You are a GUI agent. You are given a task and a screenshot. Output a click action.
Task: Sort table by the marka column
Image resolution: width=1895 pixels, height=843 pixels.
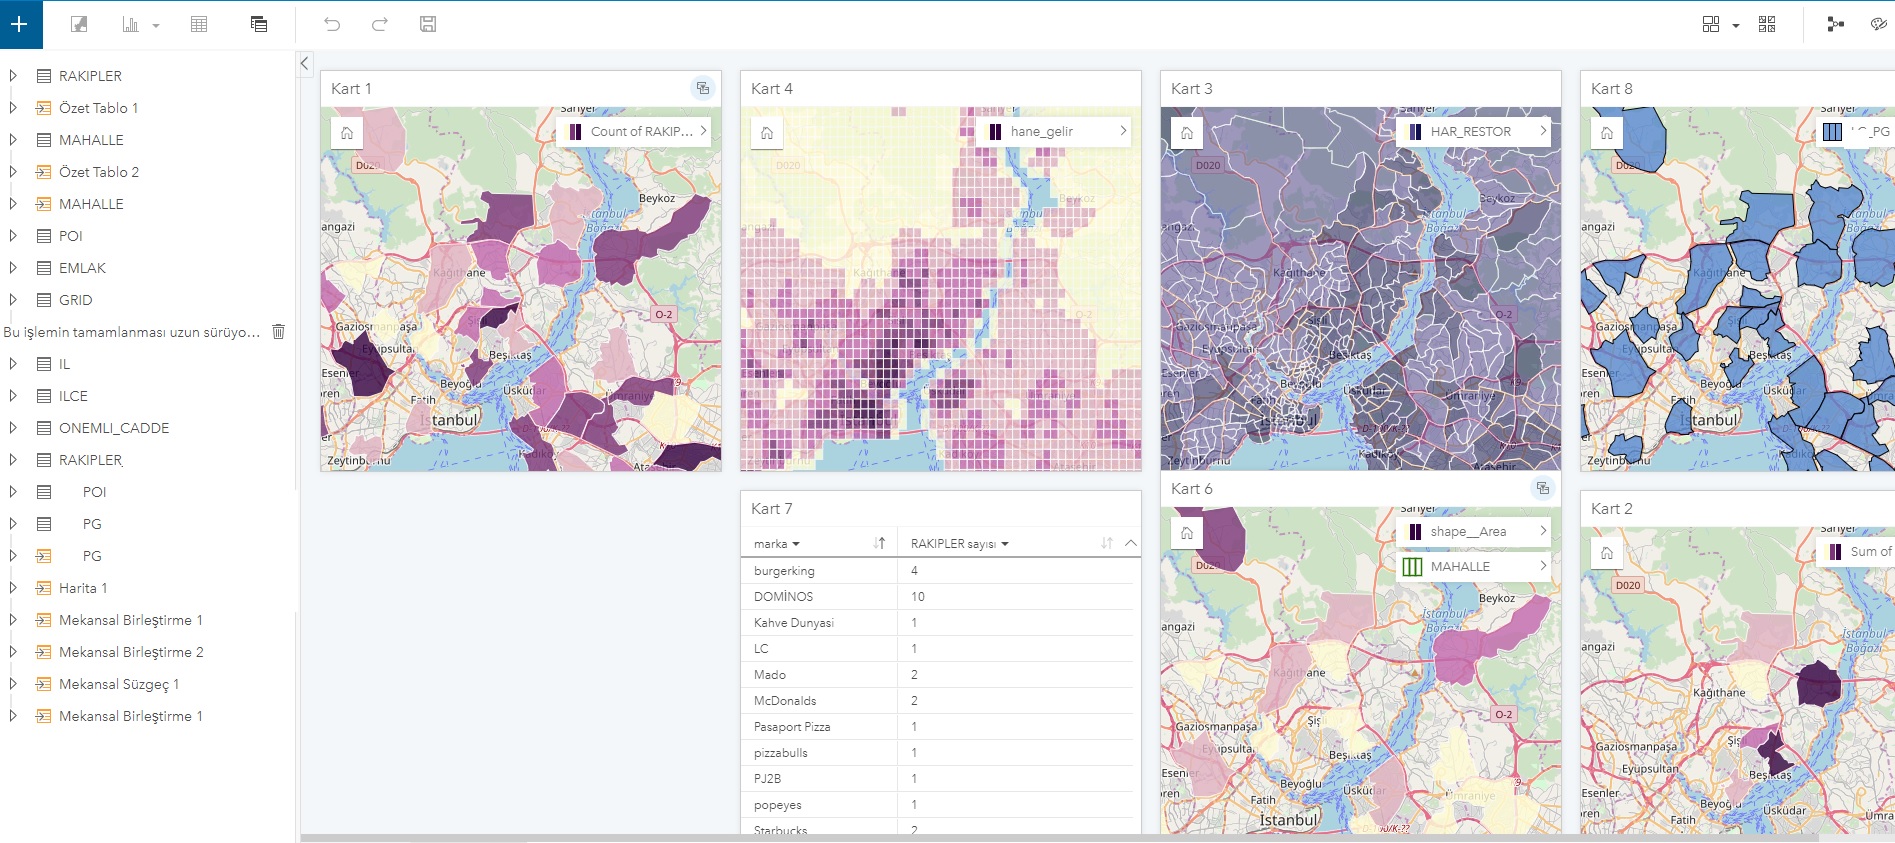point(879,543)
